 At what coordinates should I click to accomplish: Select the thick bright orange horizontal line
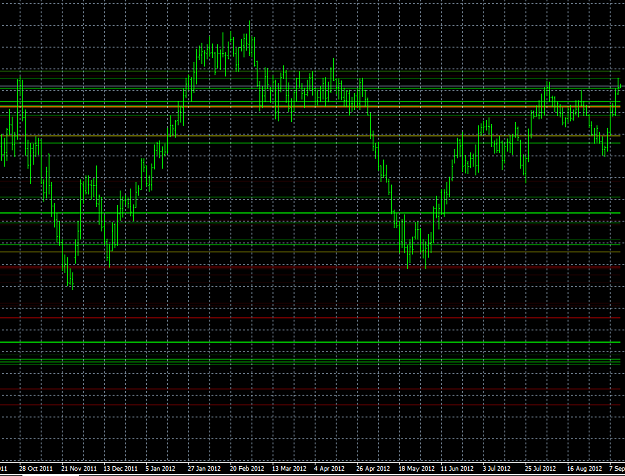(x=312, y=107)
